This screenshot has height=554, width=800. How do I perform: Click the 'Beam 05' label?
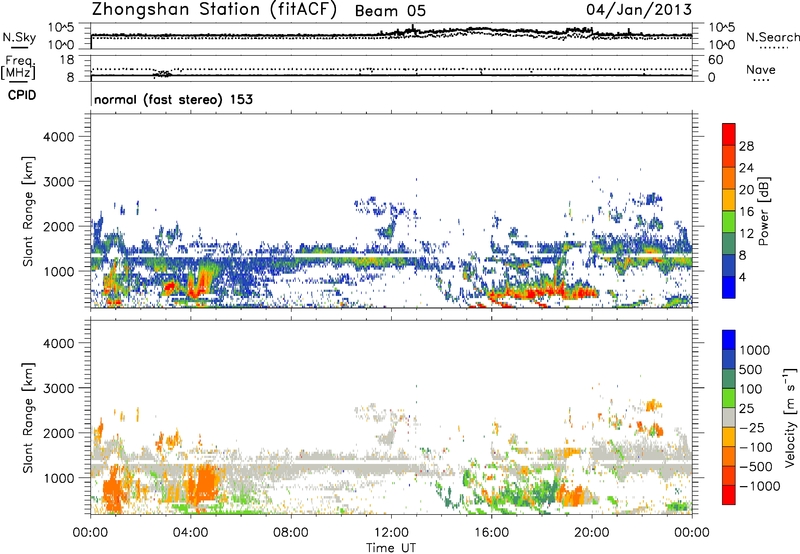(x=390, y=11)
